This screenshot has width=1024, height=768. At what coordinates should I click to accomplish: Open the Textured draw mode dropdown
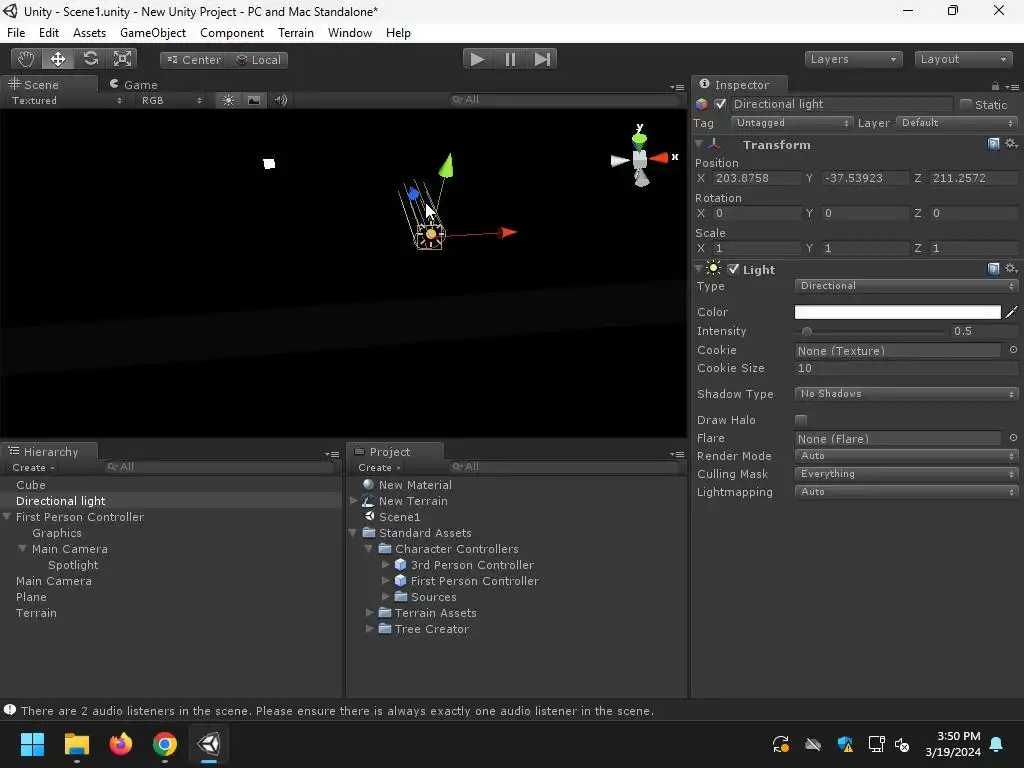(x=65, y=101)
